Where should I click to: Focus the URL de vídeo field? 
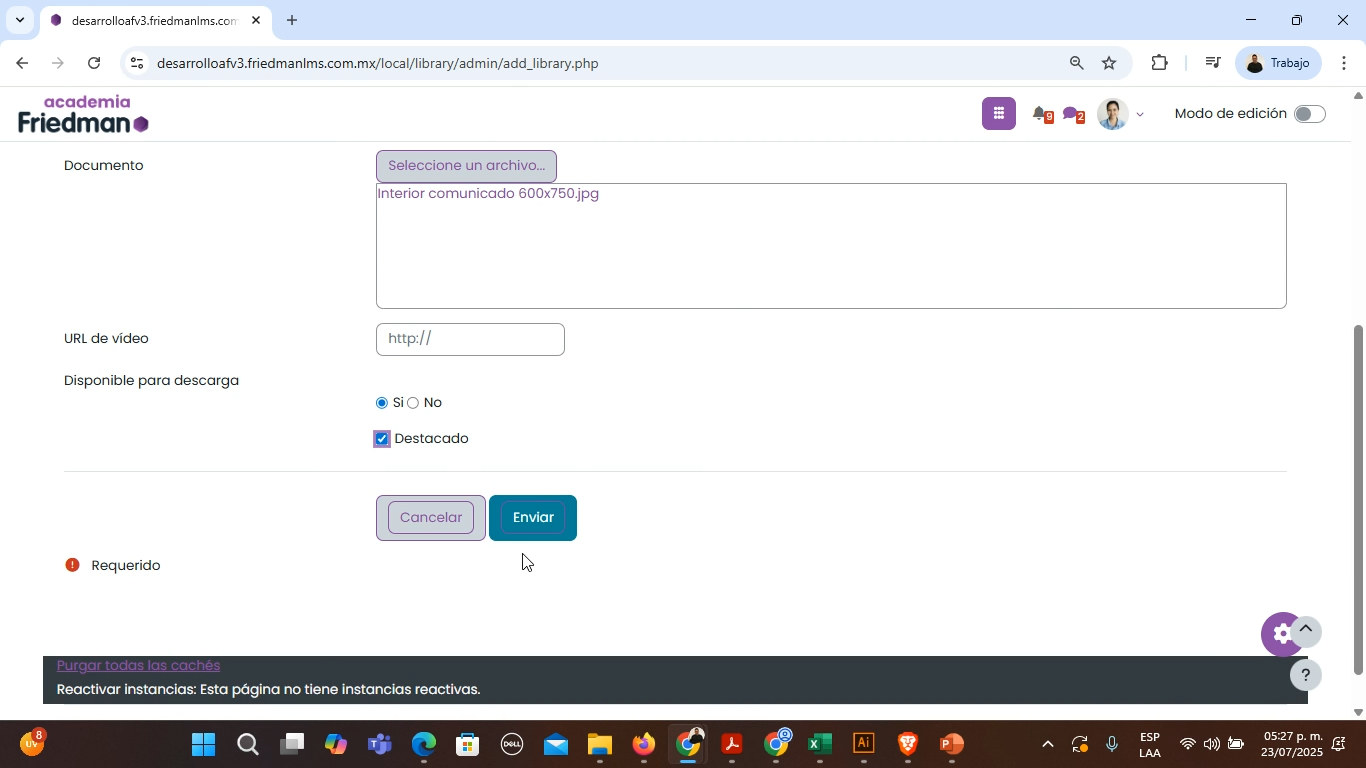click(470, 339)
